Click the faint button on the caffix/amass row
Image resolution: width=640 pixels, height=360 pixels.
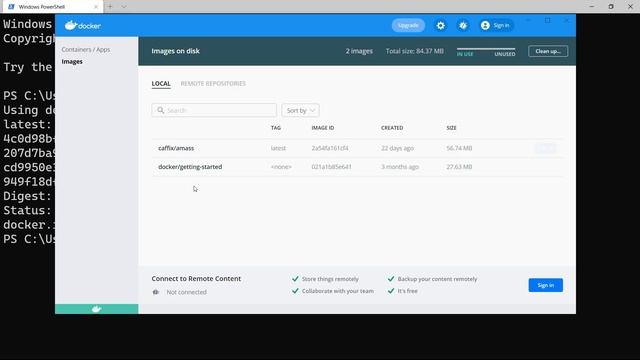(545, 148)
